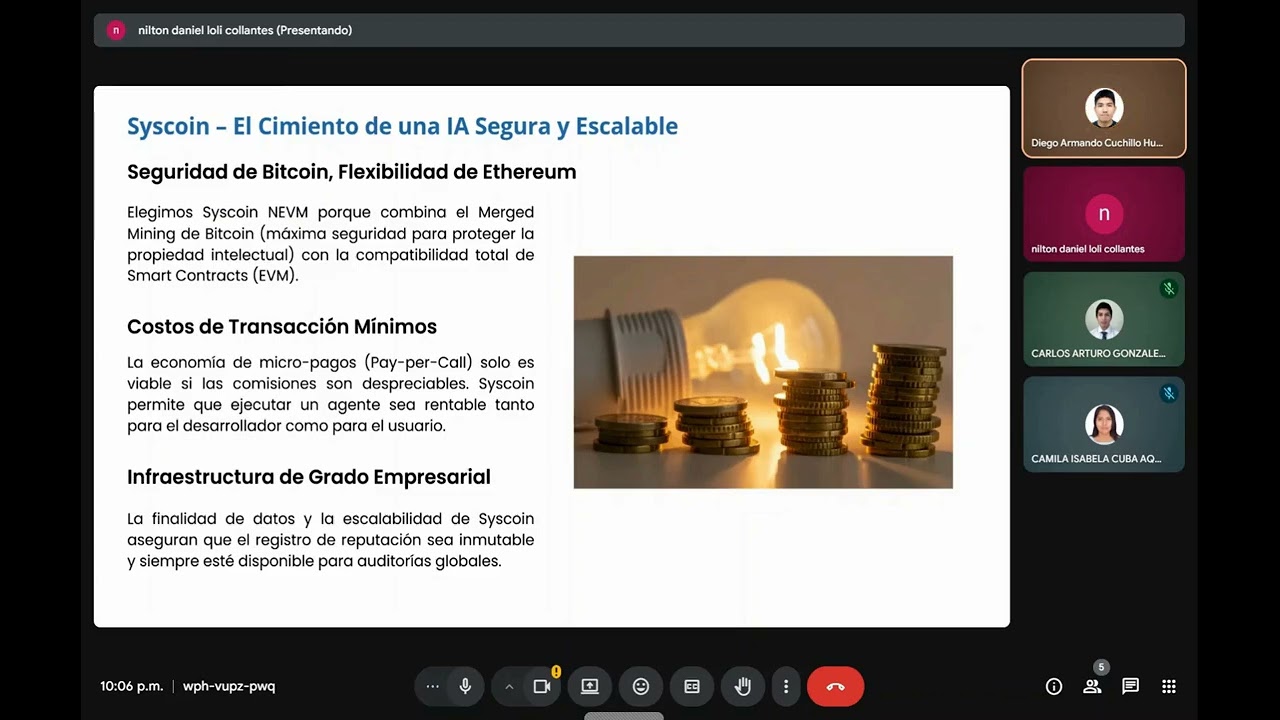The image size is (1280, 720).
Task: Open the chat panel
Action: click(1130, 687)
